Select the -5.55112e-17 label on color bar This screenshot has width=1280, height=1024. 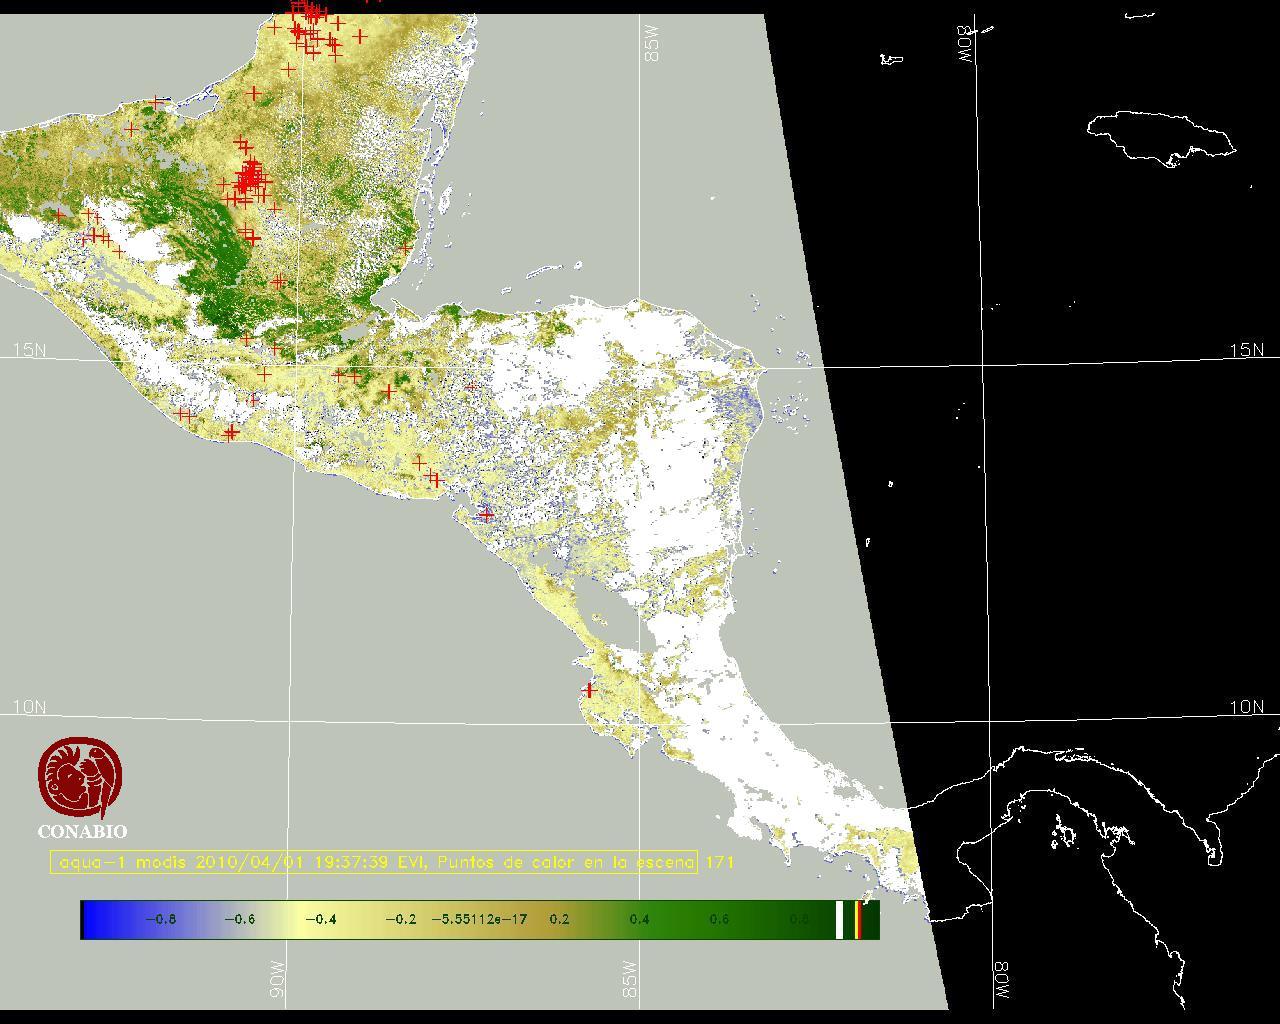[x=479, y=919]
